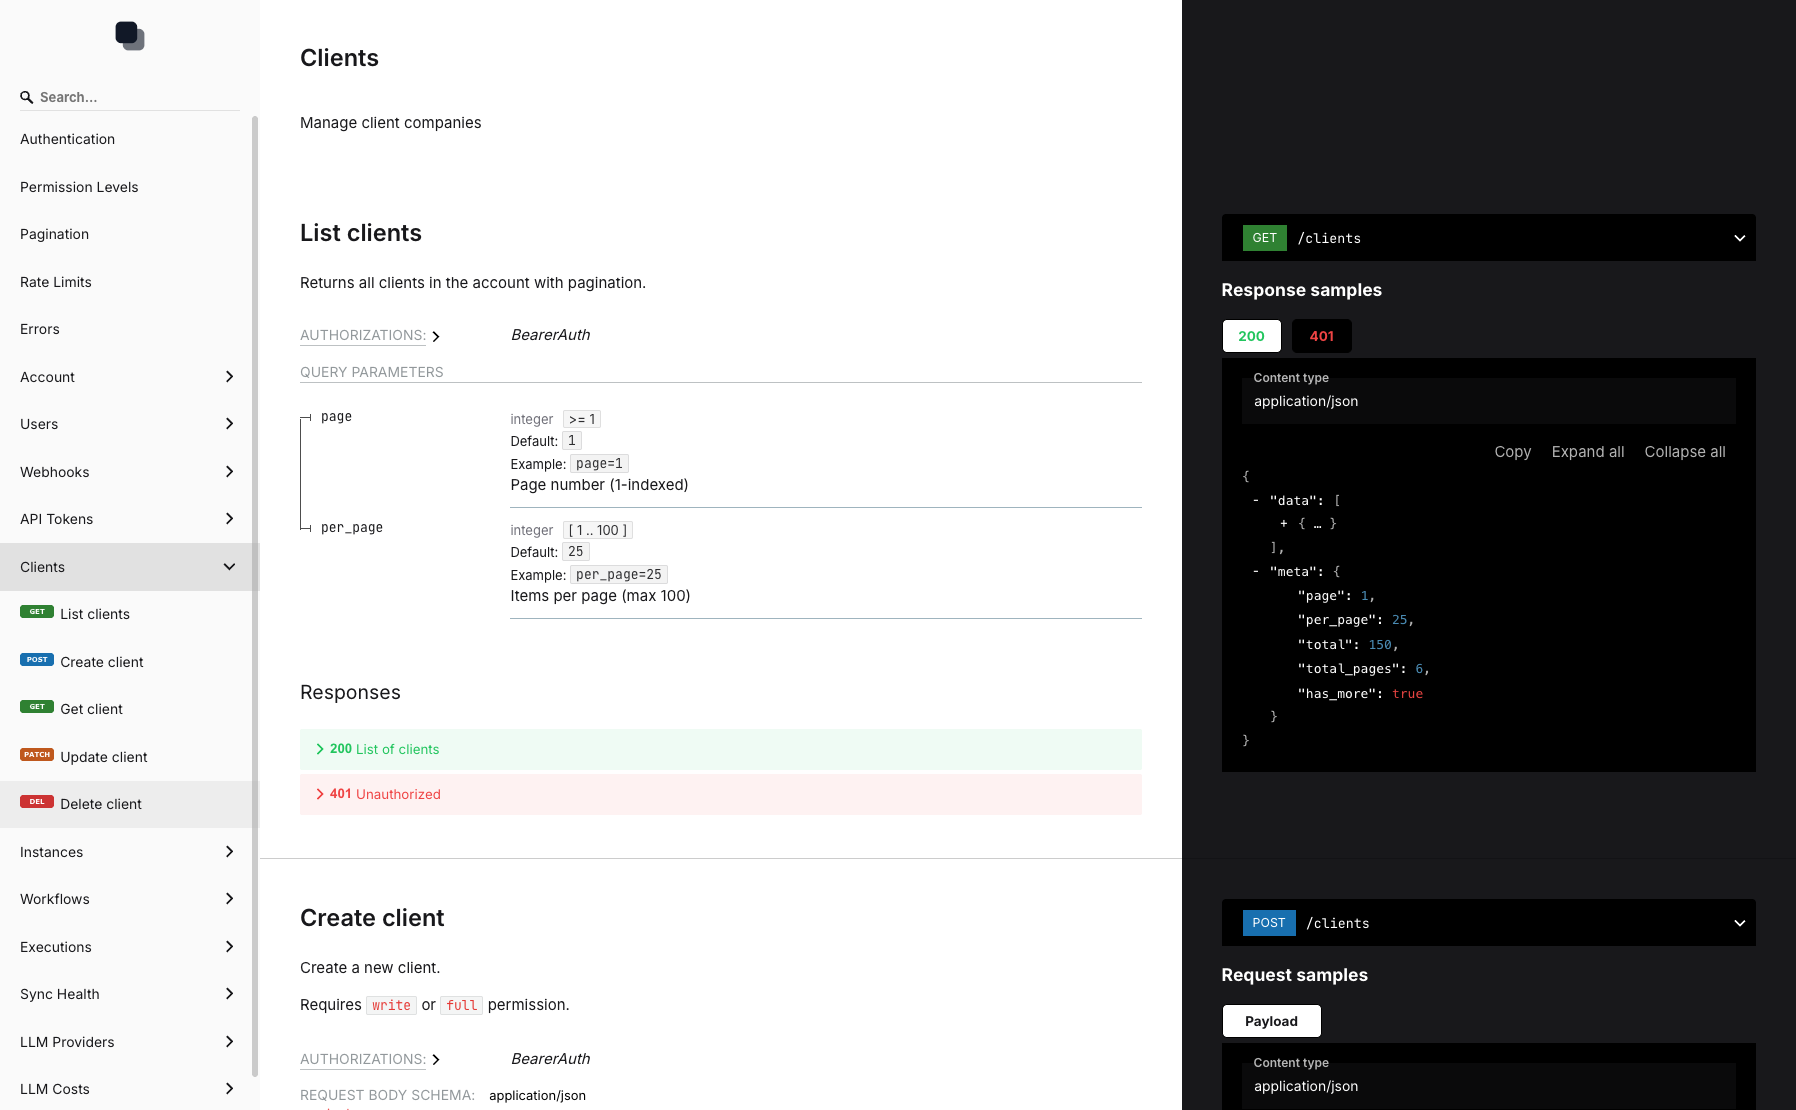Open the GET List clients sidebar entry
Screen dimensions: 1796x1110
[x=94, y=614]
